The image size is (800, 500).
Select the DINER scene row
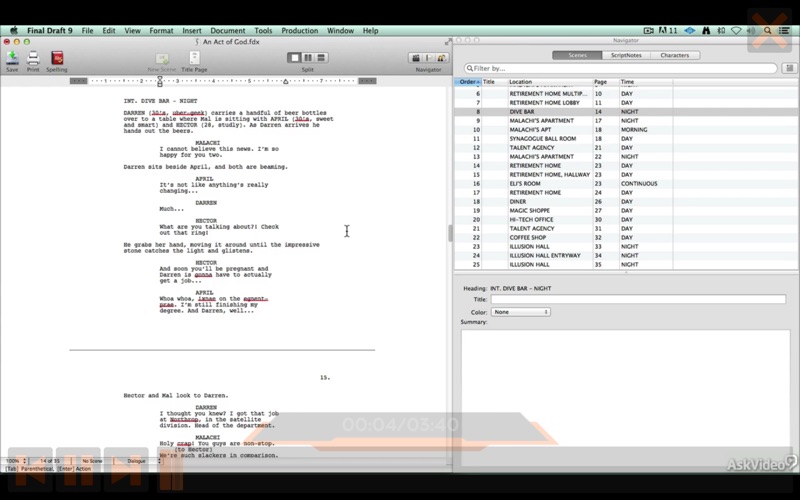point(626,202)
